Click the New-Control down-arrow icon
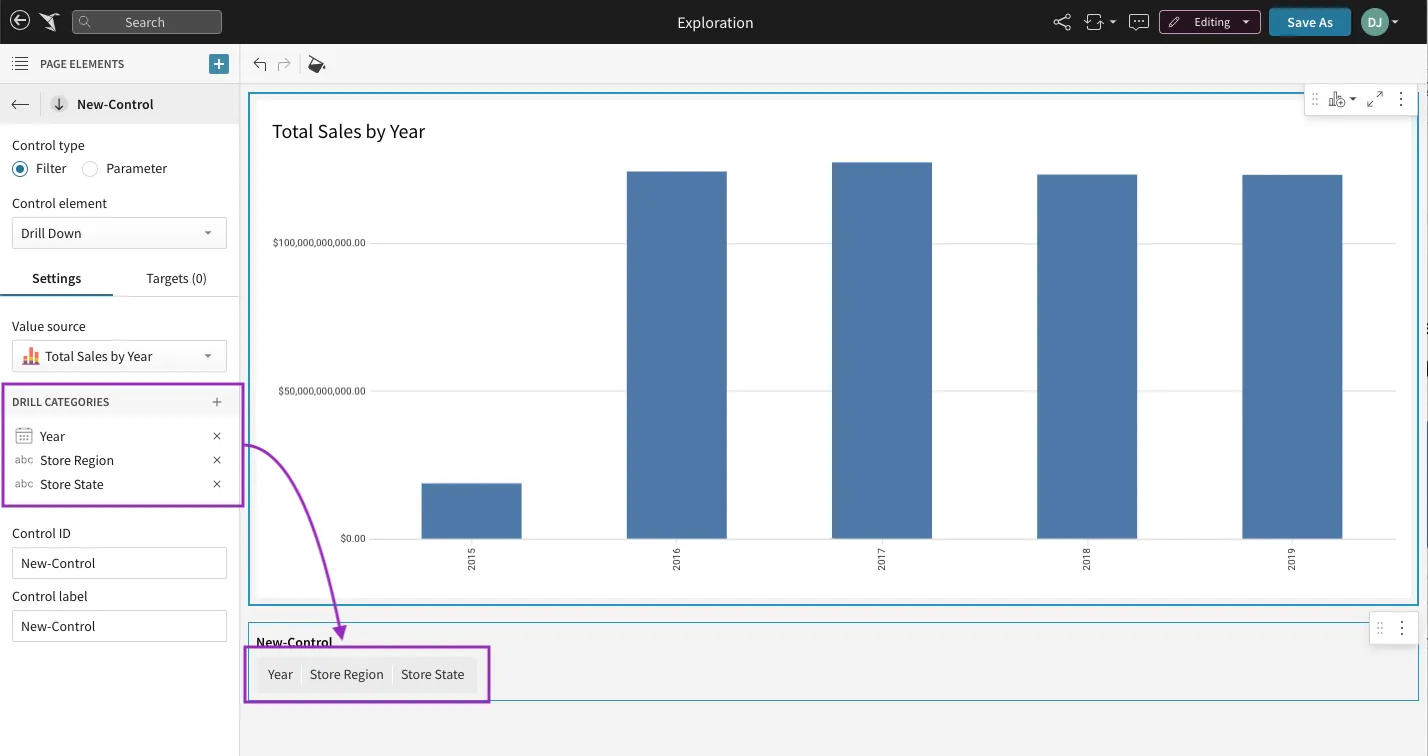The height and width of the screenshot is (756, 1428). 59,104
